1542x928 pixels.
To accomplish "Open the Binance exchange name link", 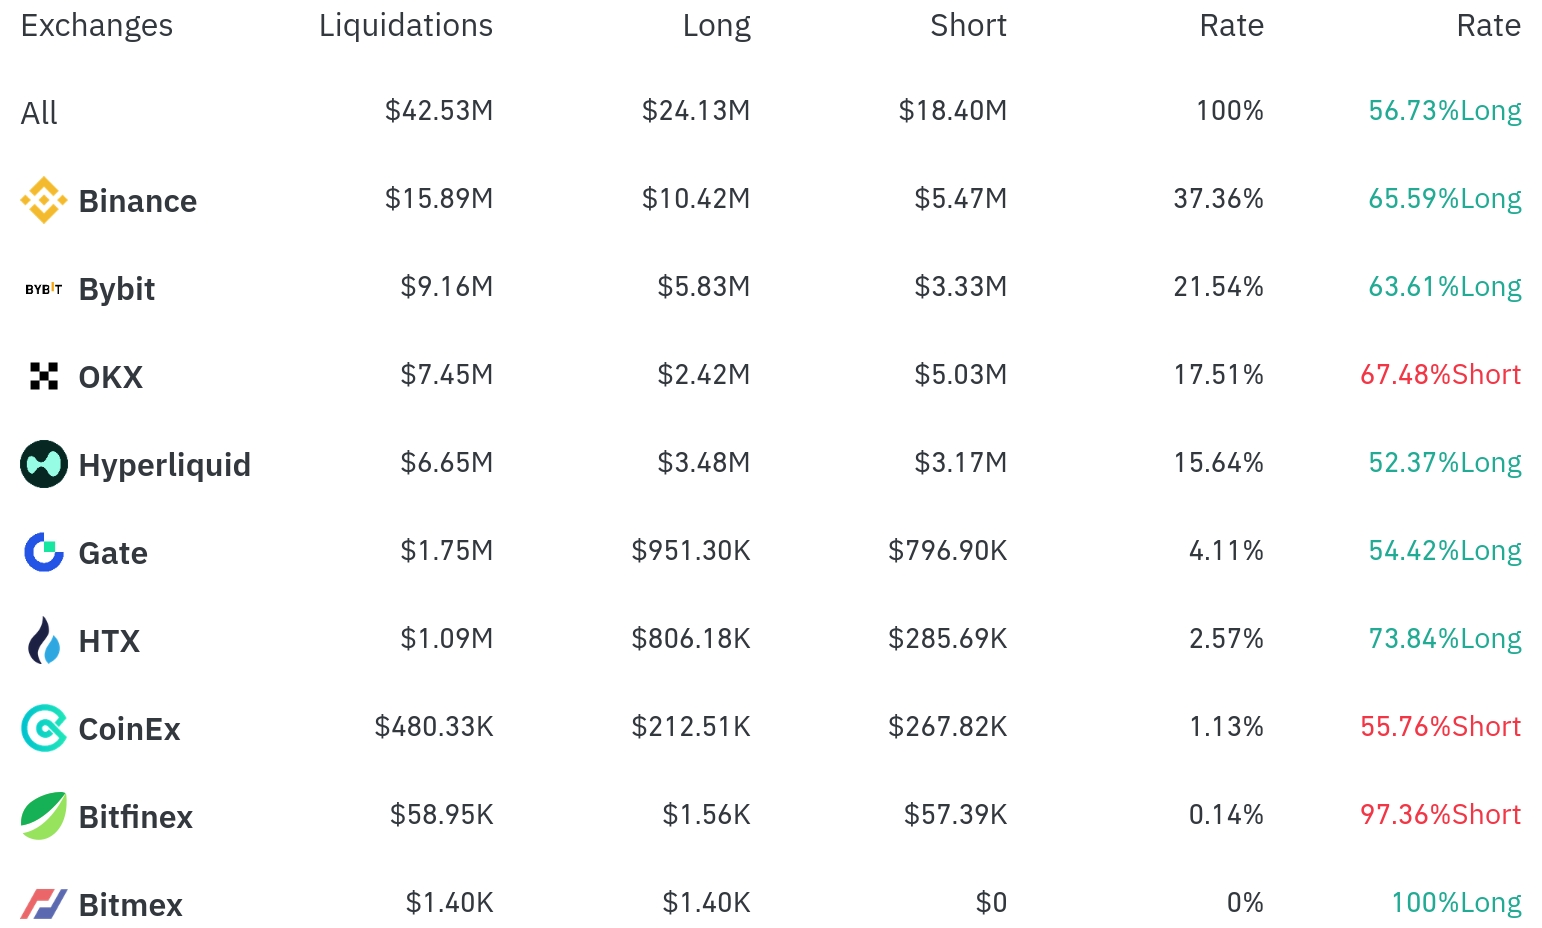I will (138, 202).
